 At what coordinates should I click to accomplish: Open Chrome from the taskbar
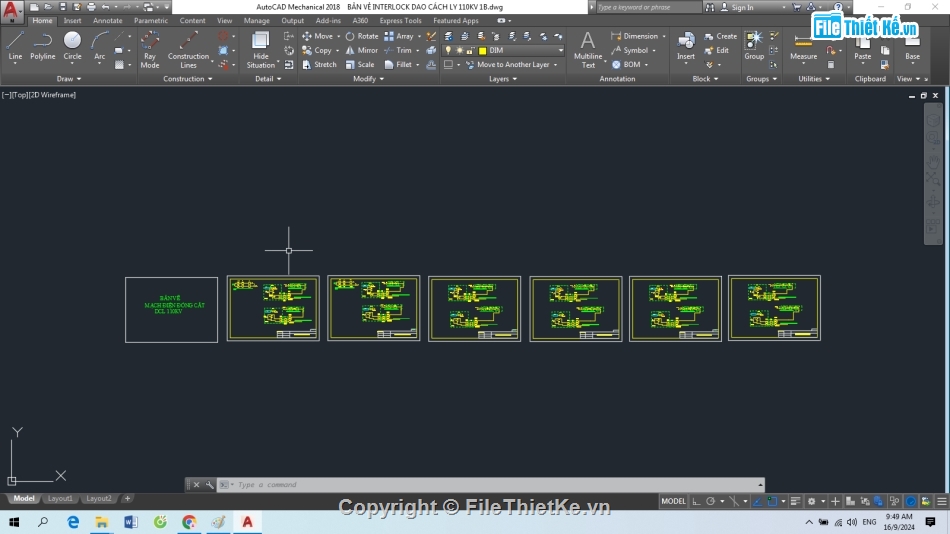click(x=189, y=522)
